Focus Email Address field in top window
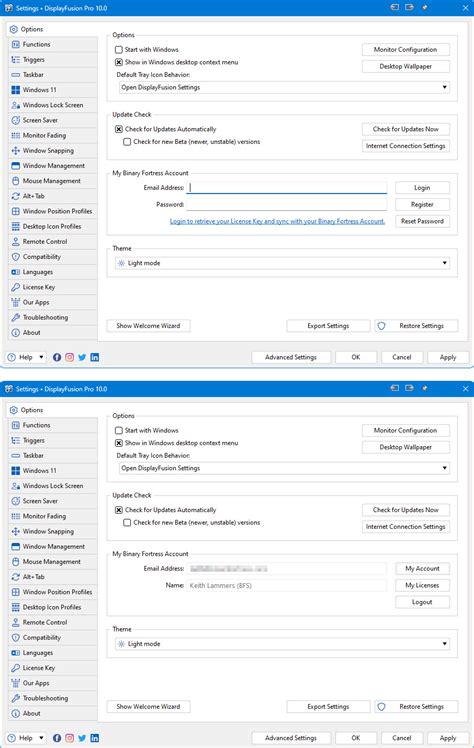474x748 pixels. [287, 188]
